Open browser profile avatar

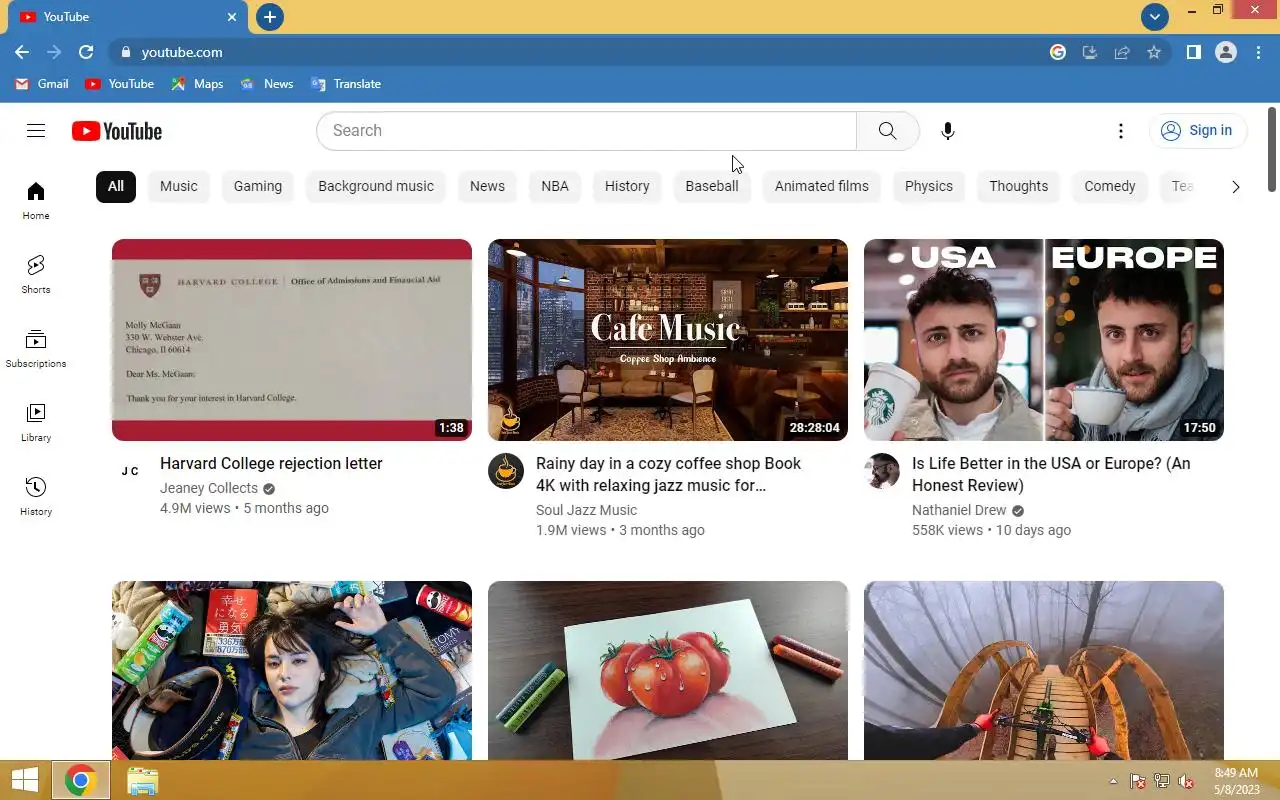(1226, 52)
